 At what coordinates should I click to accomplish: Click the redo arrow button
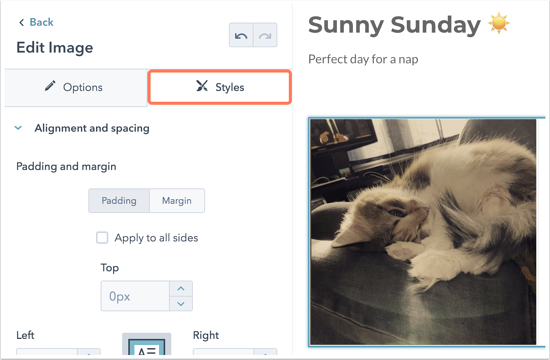(x=265, y=35)
